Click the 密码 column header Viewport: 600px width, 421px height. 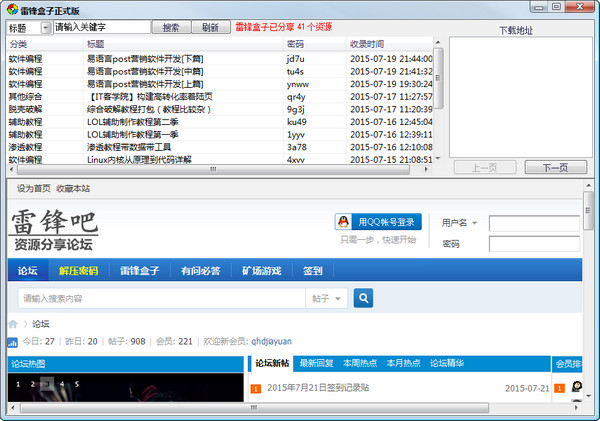pyautogui.click(x=315, y=44)
